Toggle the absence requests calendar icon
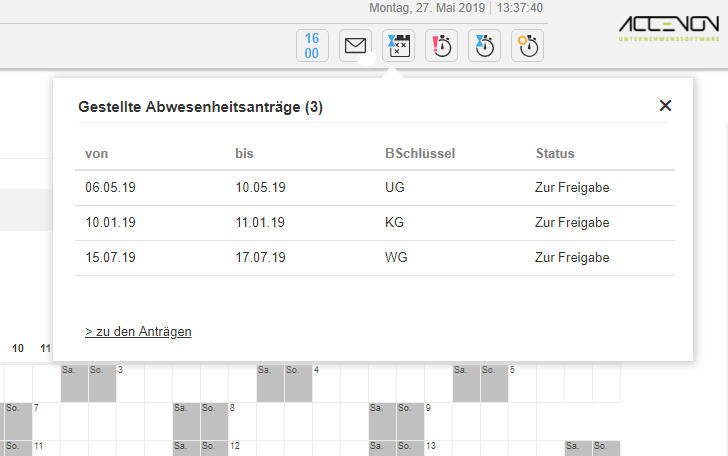This screenshot has width=728, height=456. (398, 46)
